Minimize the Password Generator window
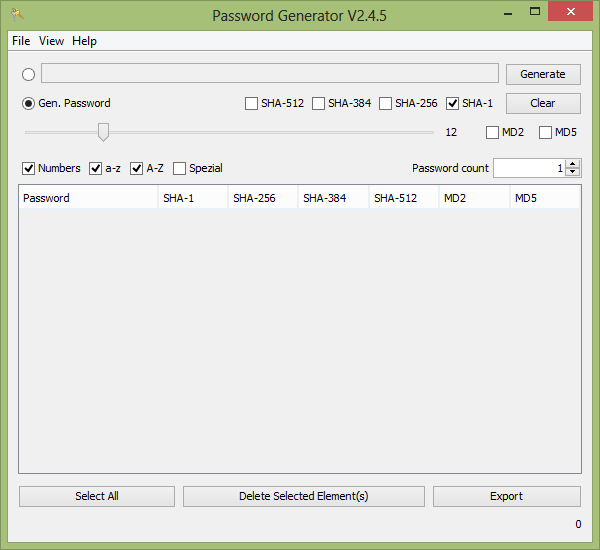The width and height of the screenshot is (600, 550). point(508,14)
